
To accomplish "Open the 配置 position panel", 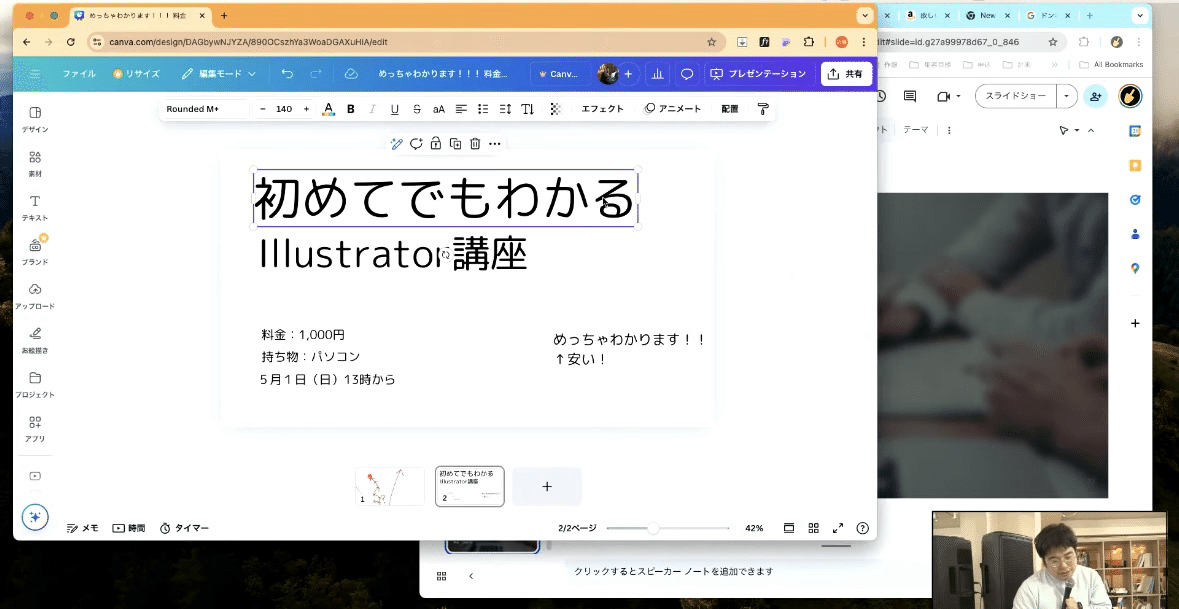I will pos(730,109).
